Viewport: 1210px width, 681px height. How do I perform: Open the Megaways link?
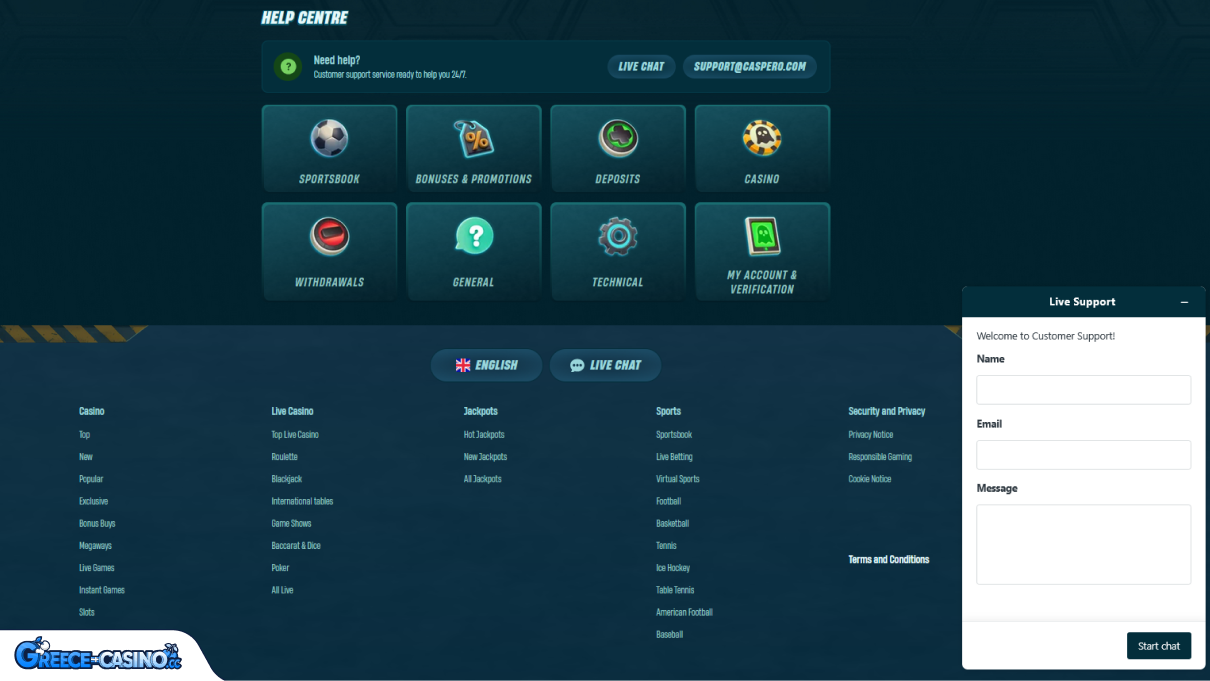point(95,546)
